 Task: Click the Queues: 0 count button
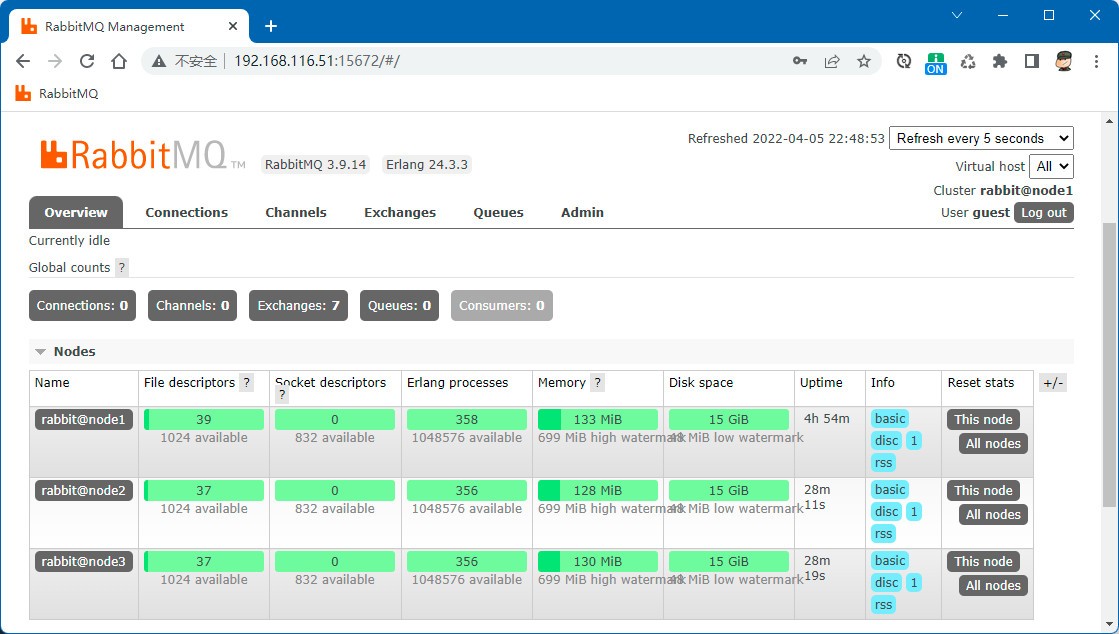pos(400,306)
